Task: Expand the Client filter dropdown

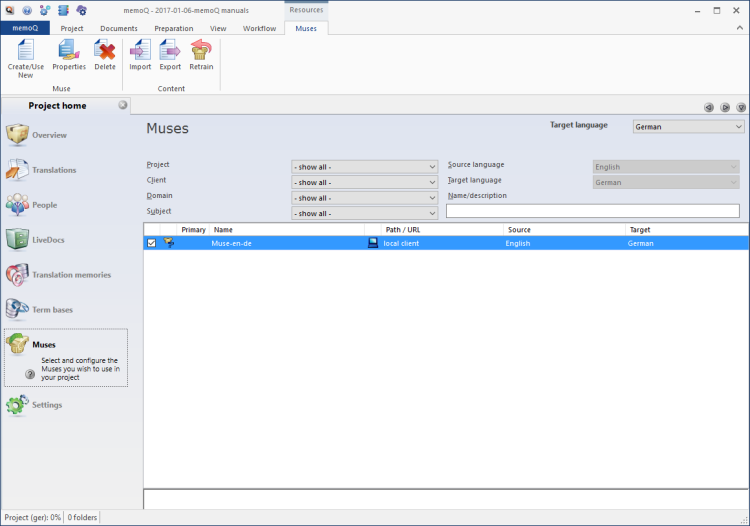Action: click(x=365, y=182)
